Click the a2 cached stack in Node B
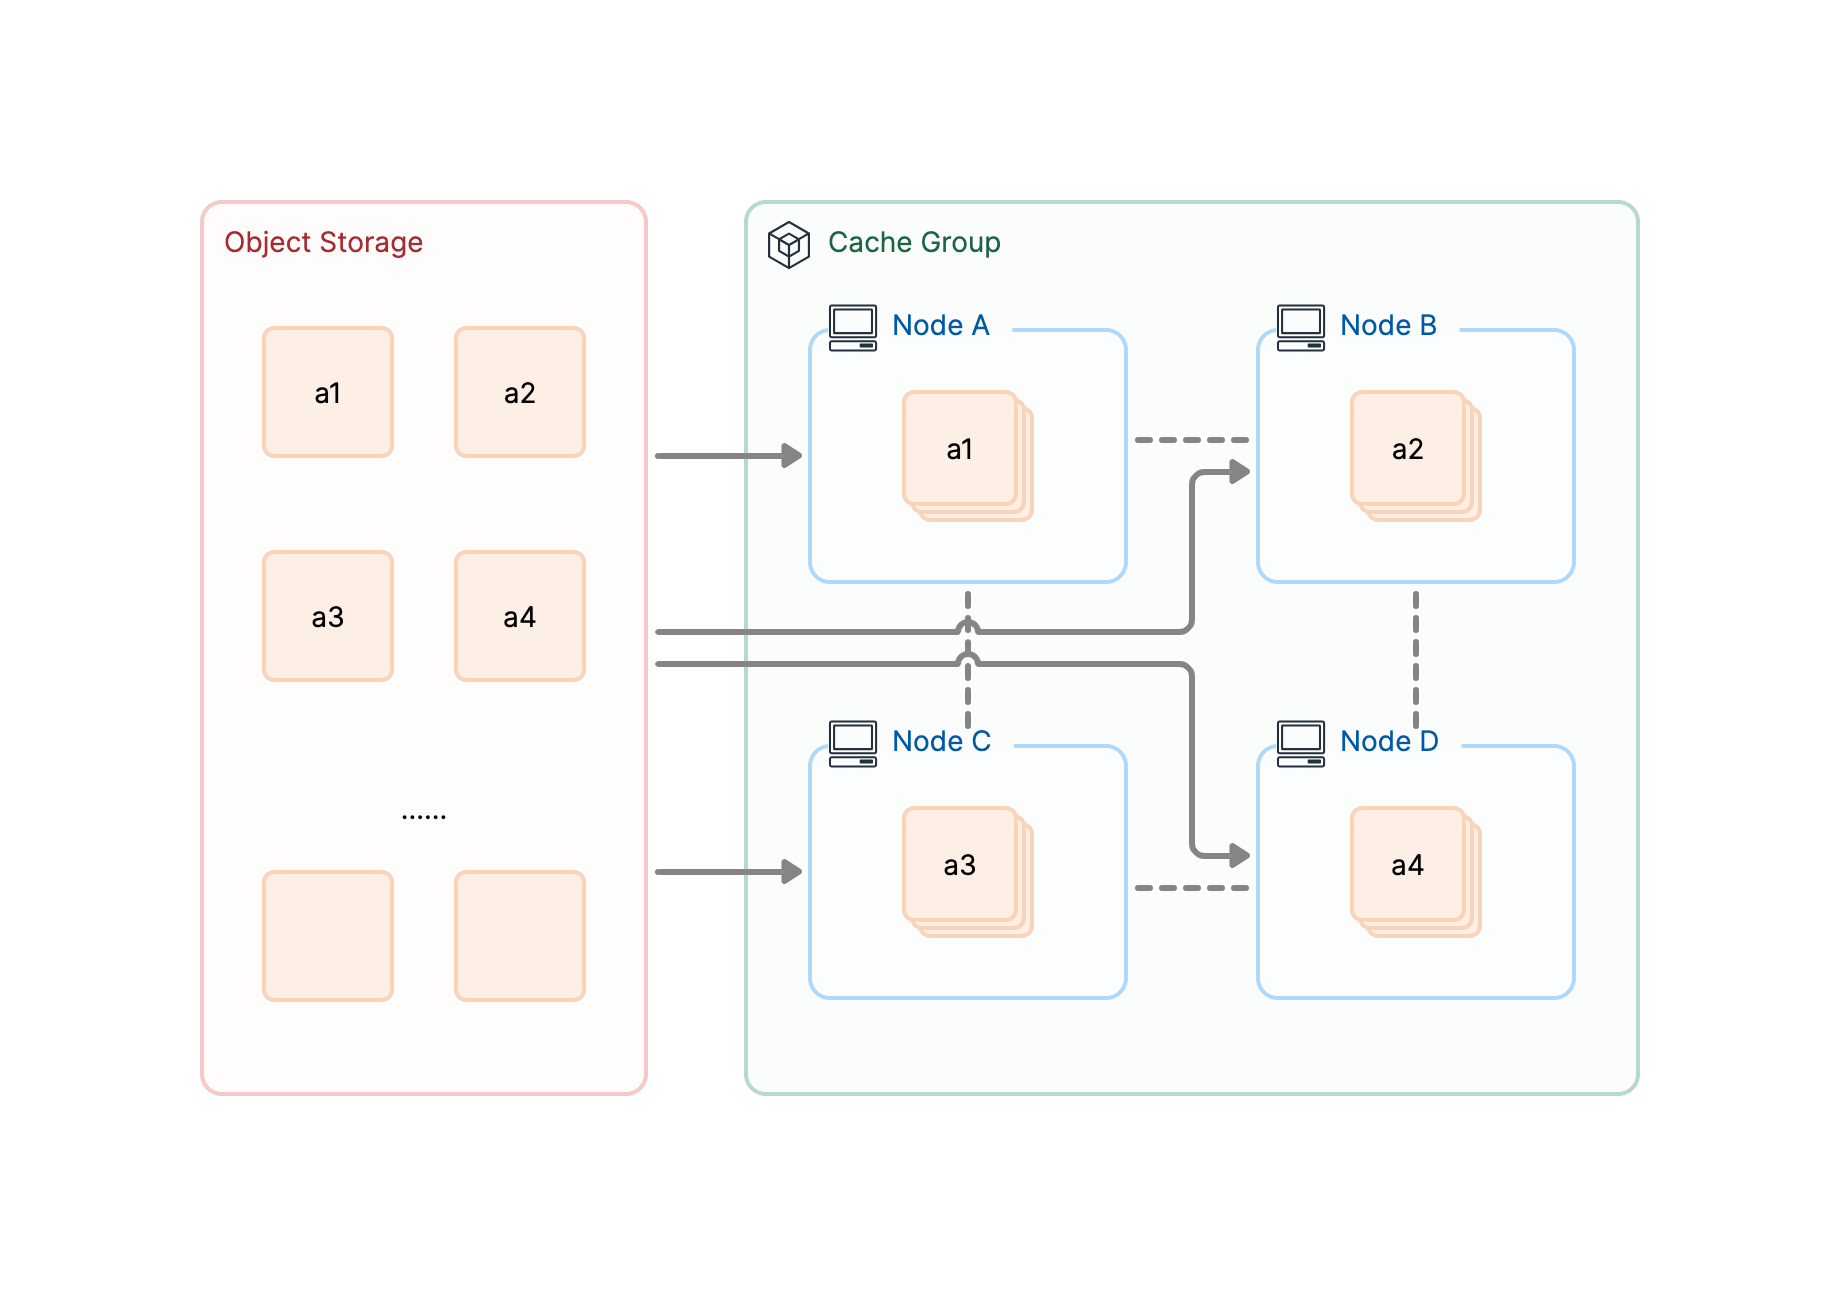This screenshot has width=1840, height=1296. pyautogui.click(x=1415, y=456)
